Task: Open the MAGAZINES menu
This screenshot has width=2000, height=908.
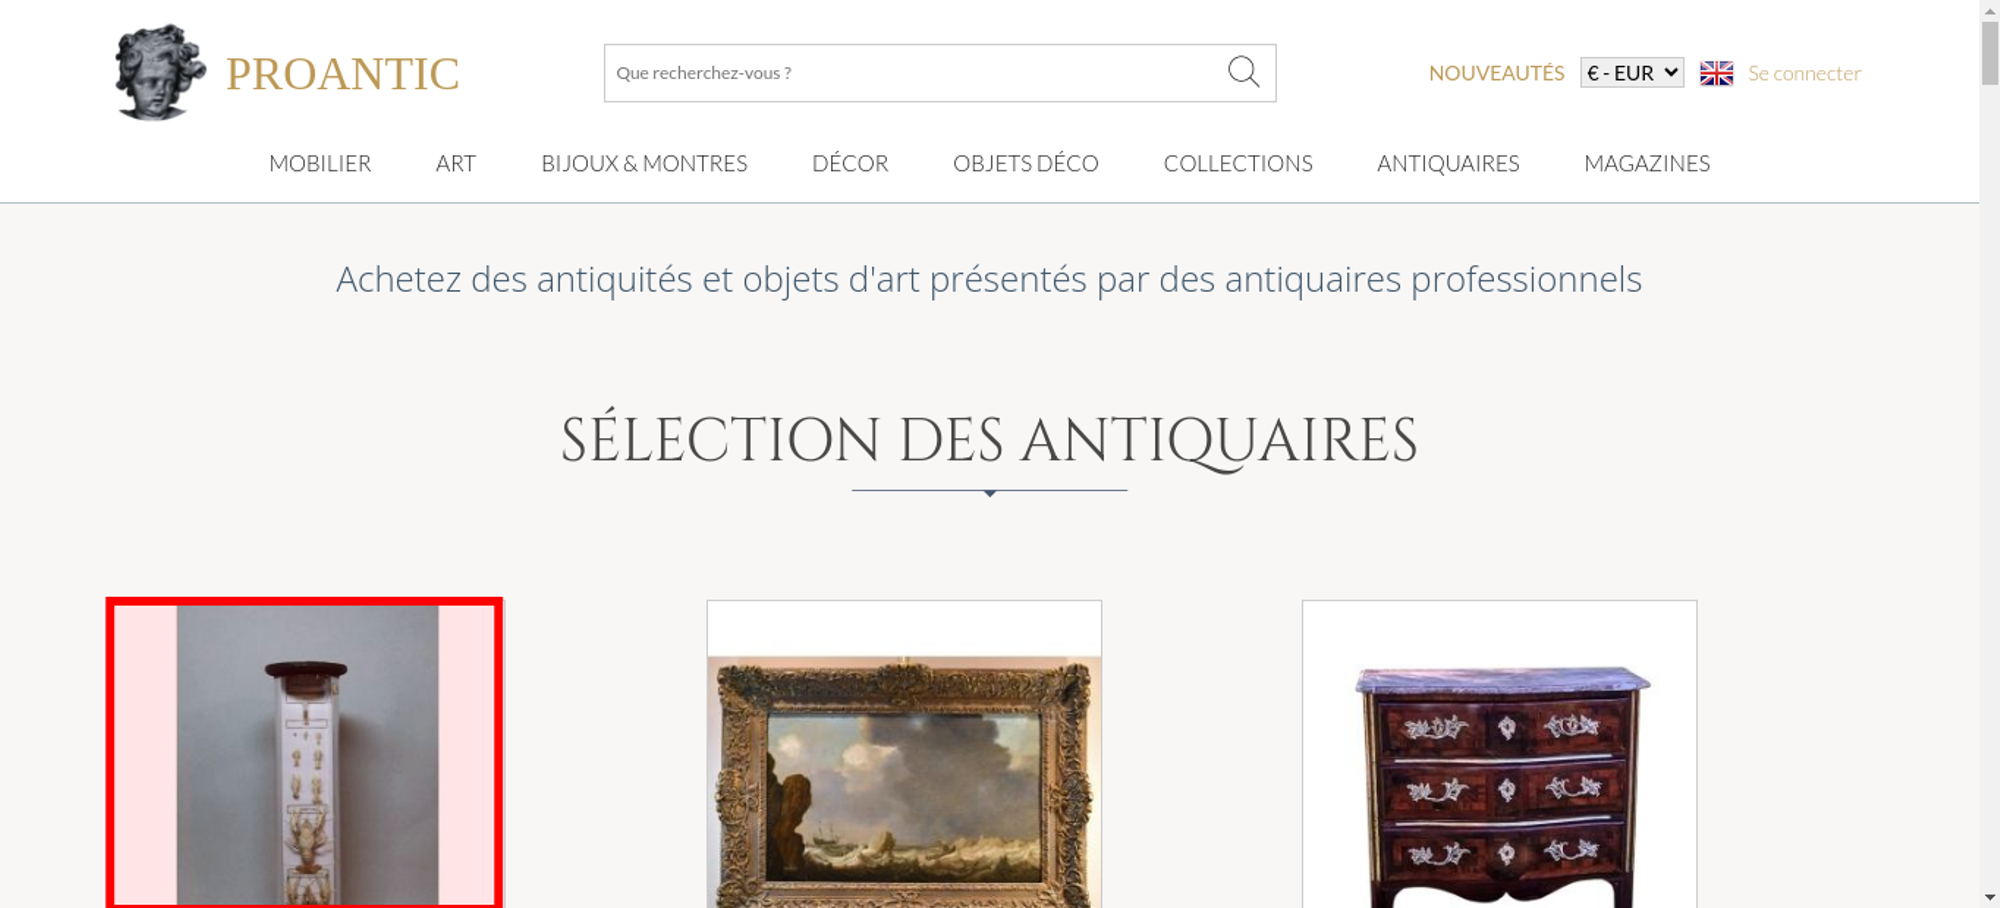Action: pos(1647,163)
